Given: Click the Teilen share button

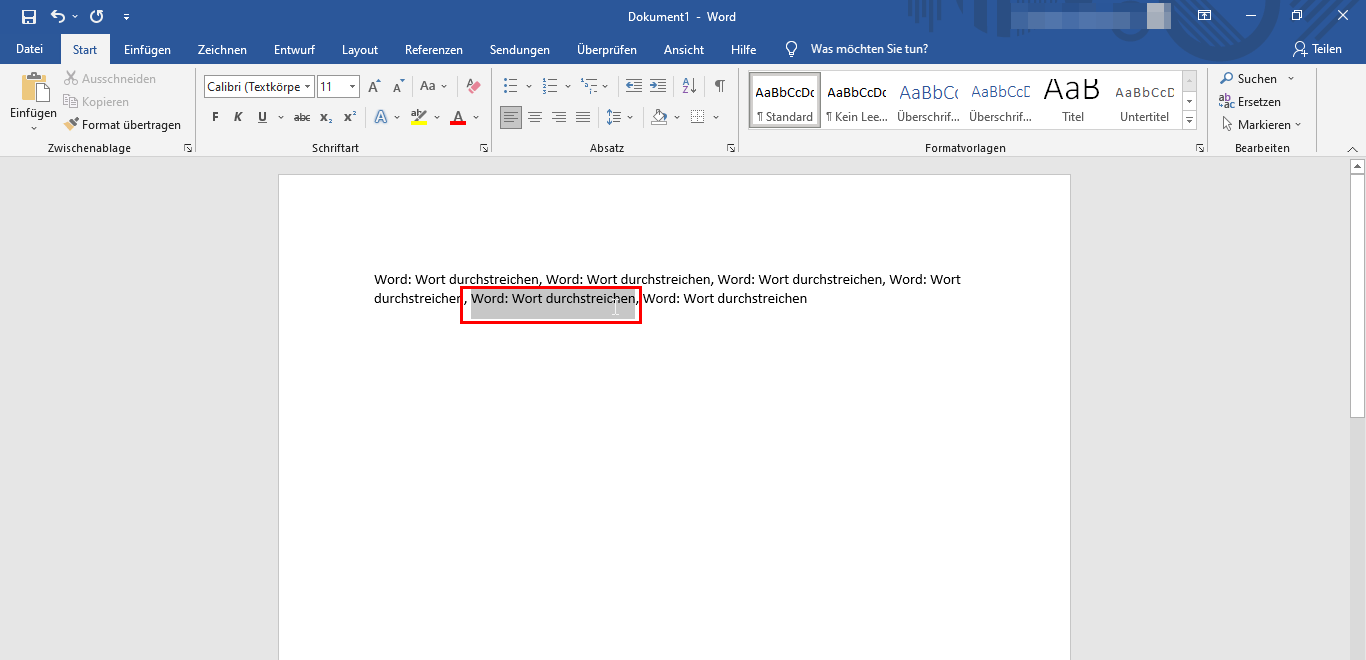Looking at the screenshot, I should coord(1317,49).
